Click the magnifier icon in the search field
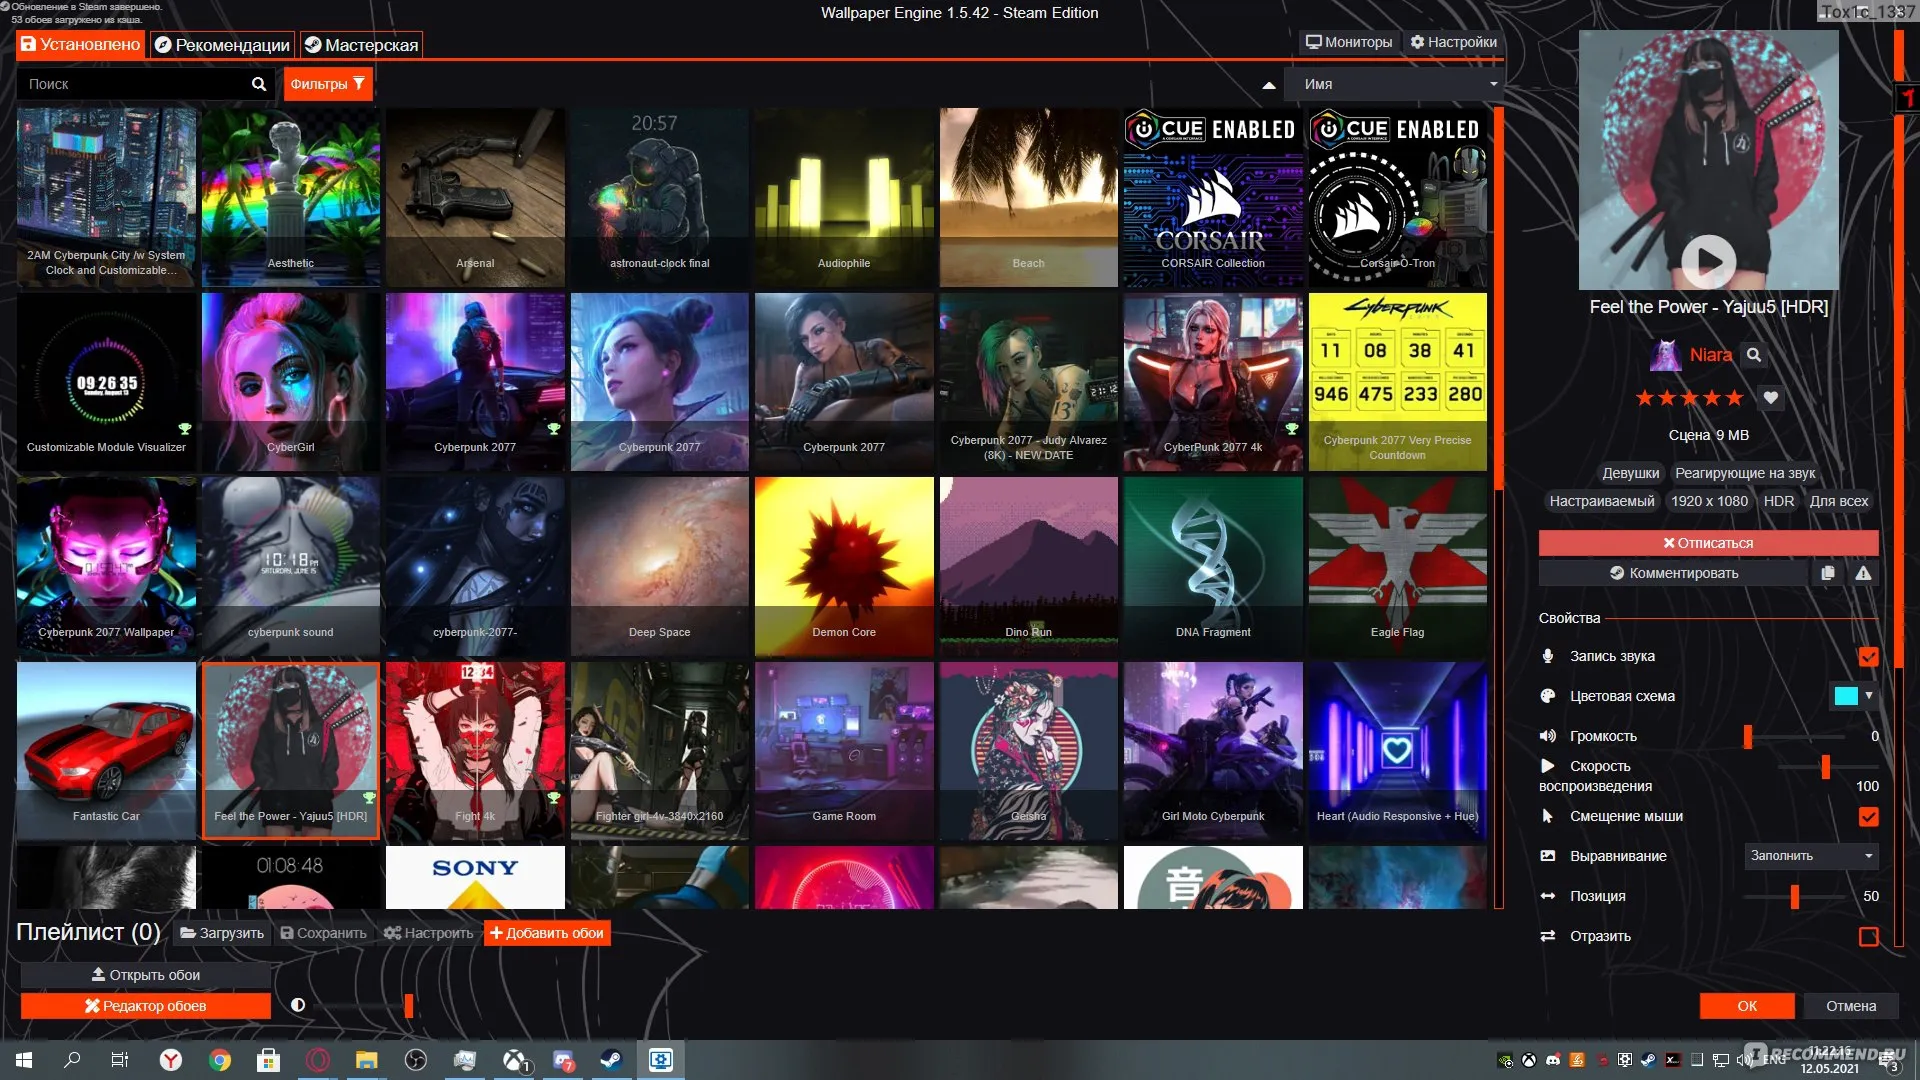This screenshot has height=1080, width=1920. (x=258, y=84)
